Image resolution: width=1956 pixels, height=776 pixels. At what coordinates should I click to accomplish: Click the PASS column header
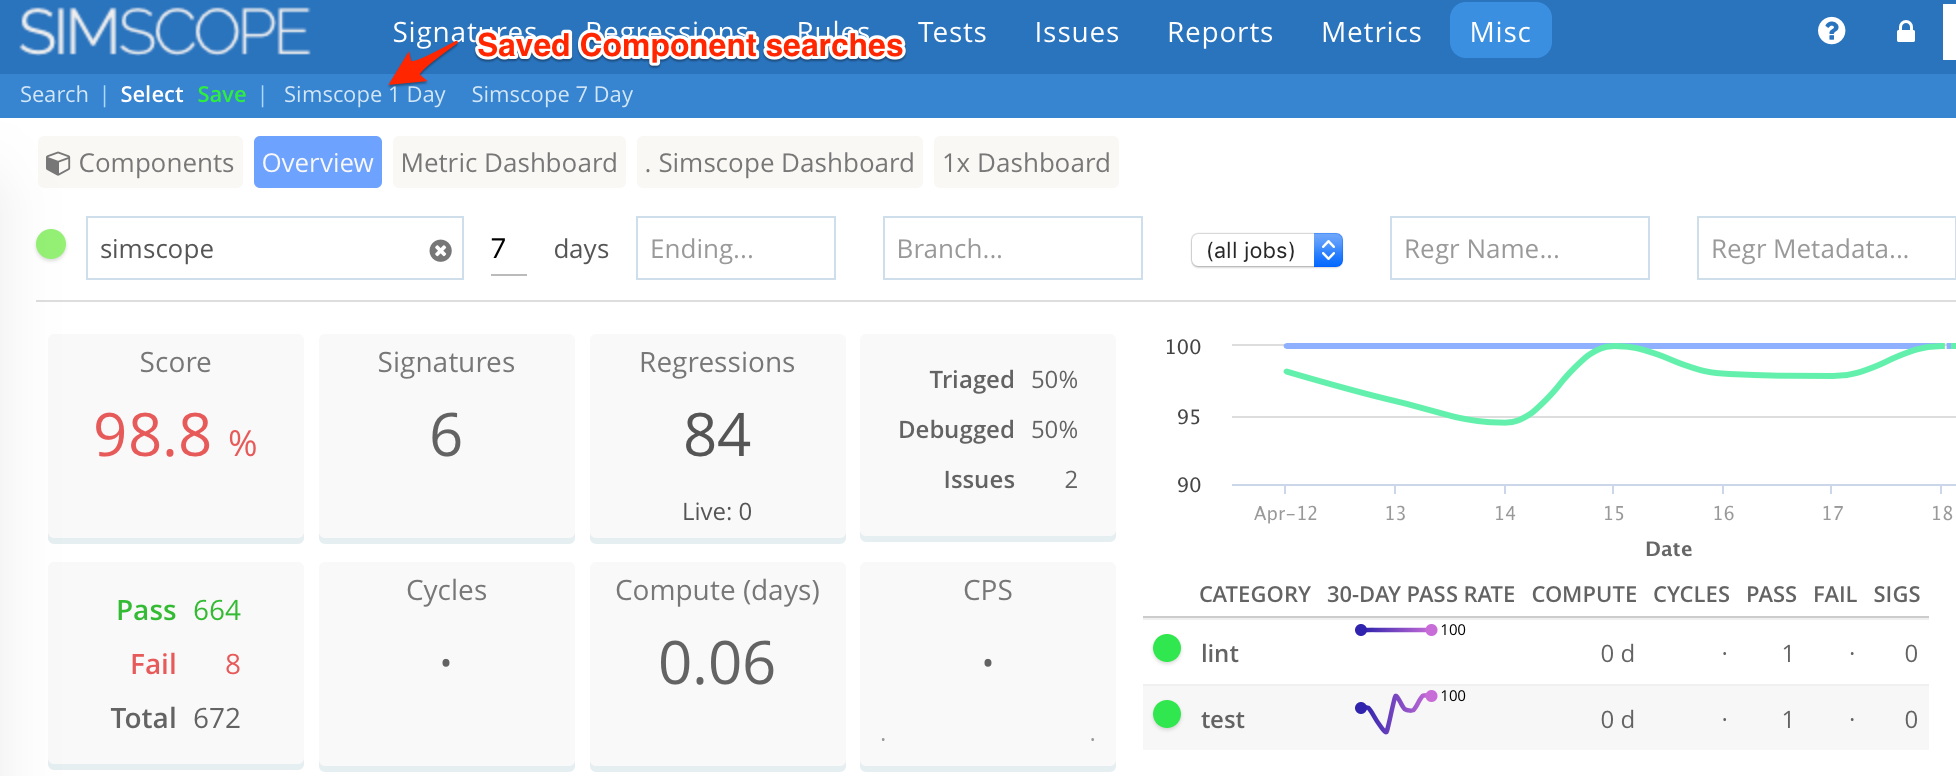[1771, 595]
